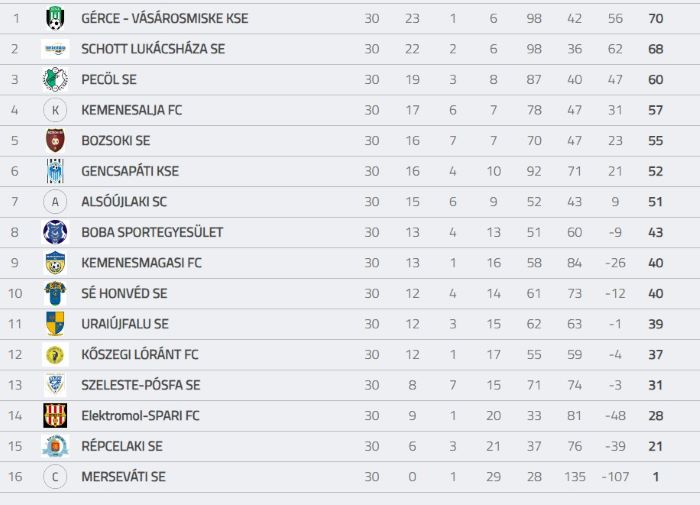Click the Kemenesmagasi FC badge
The height and width of the screenshot is (505, 700).
click(x=55, y=263)
